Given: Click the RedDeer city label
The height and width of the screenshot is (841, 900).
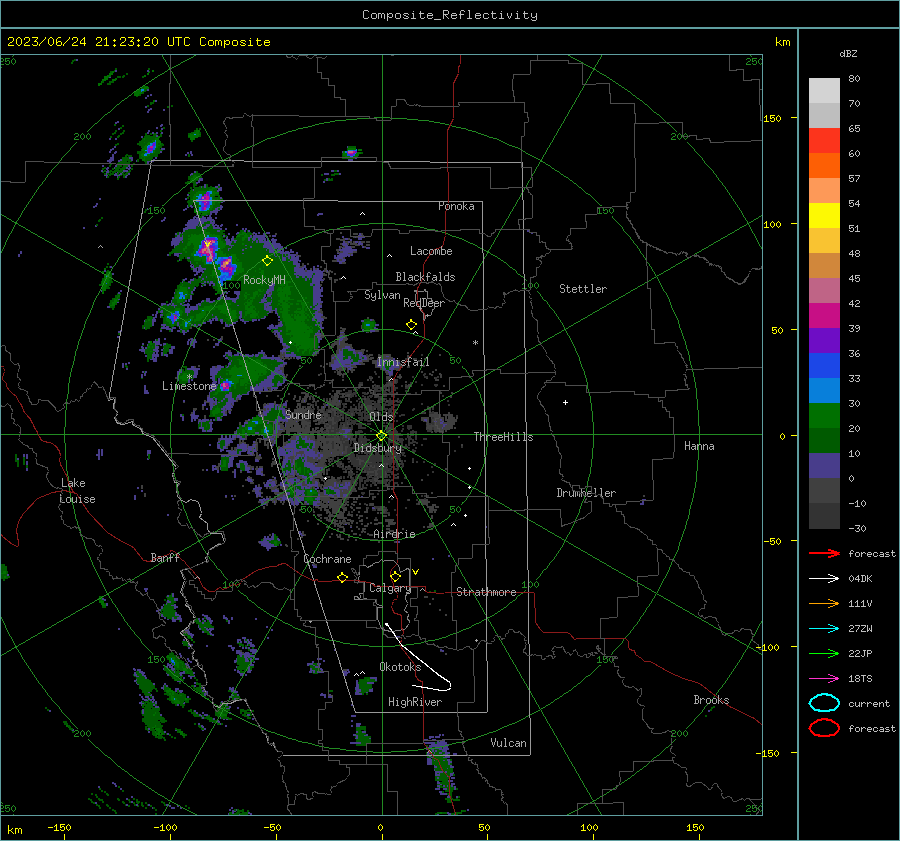Looking at the screenshot, I should [x=424, y=303].
